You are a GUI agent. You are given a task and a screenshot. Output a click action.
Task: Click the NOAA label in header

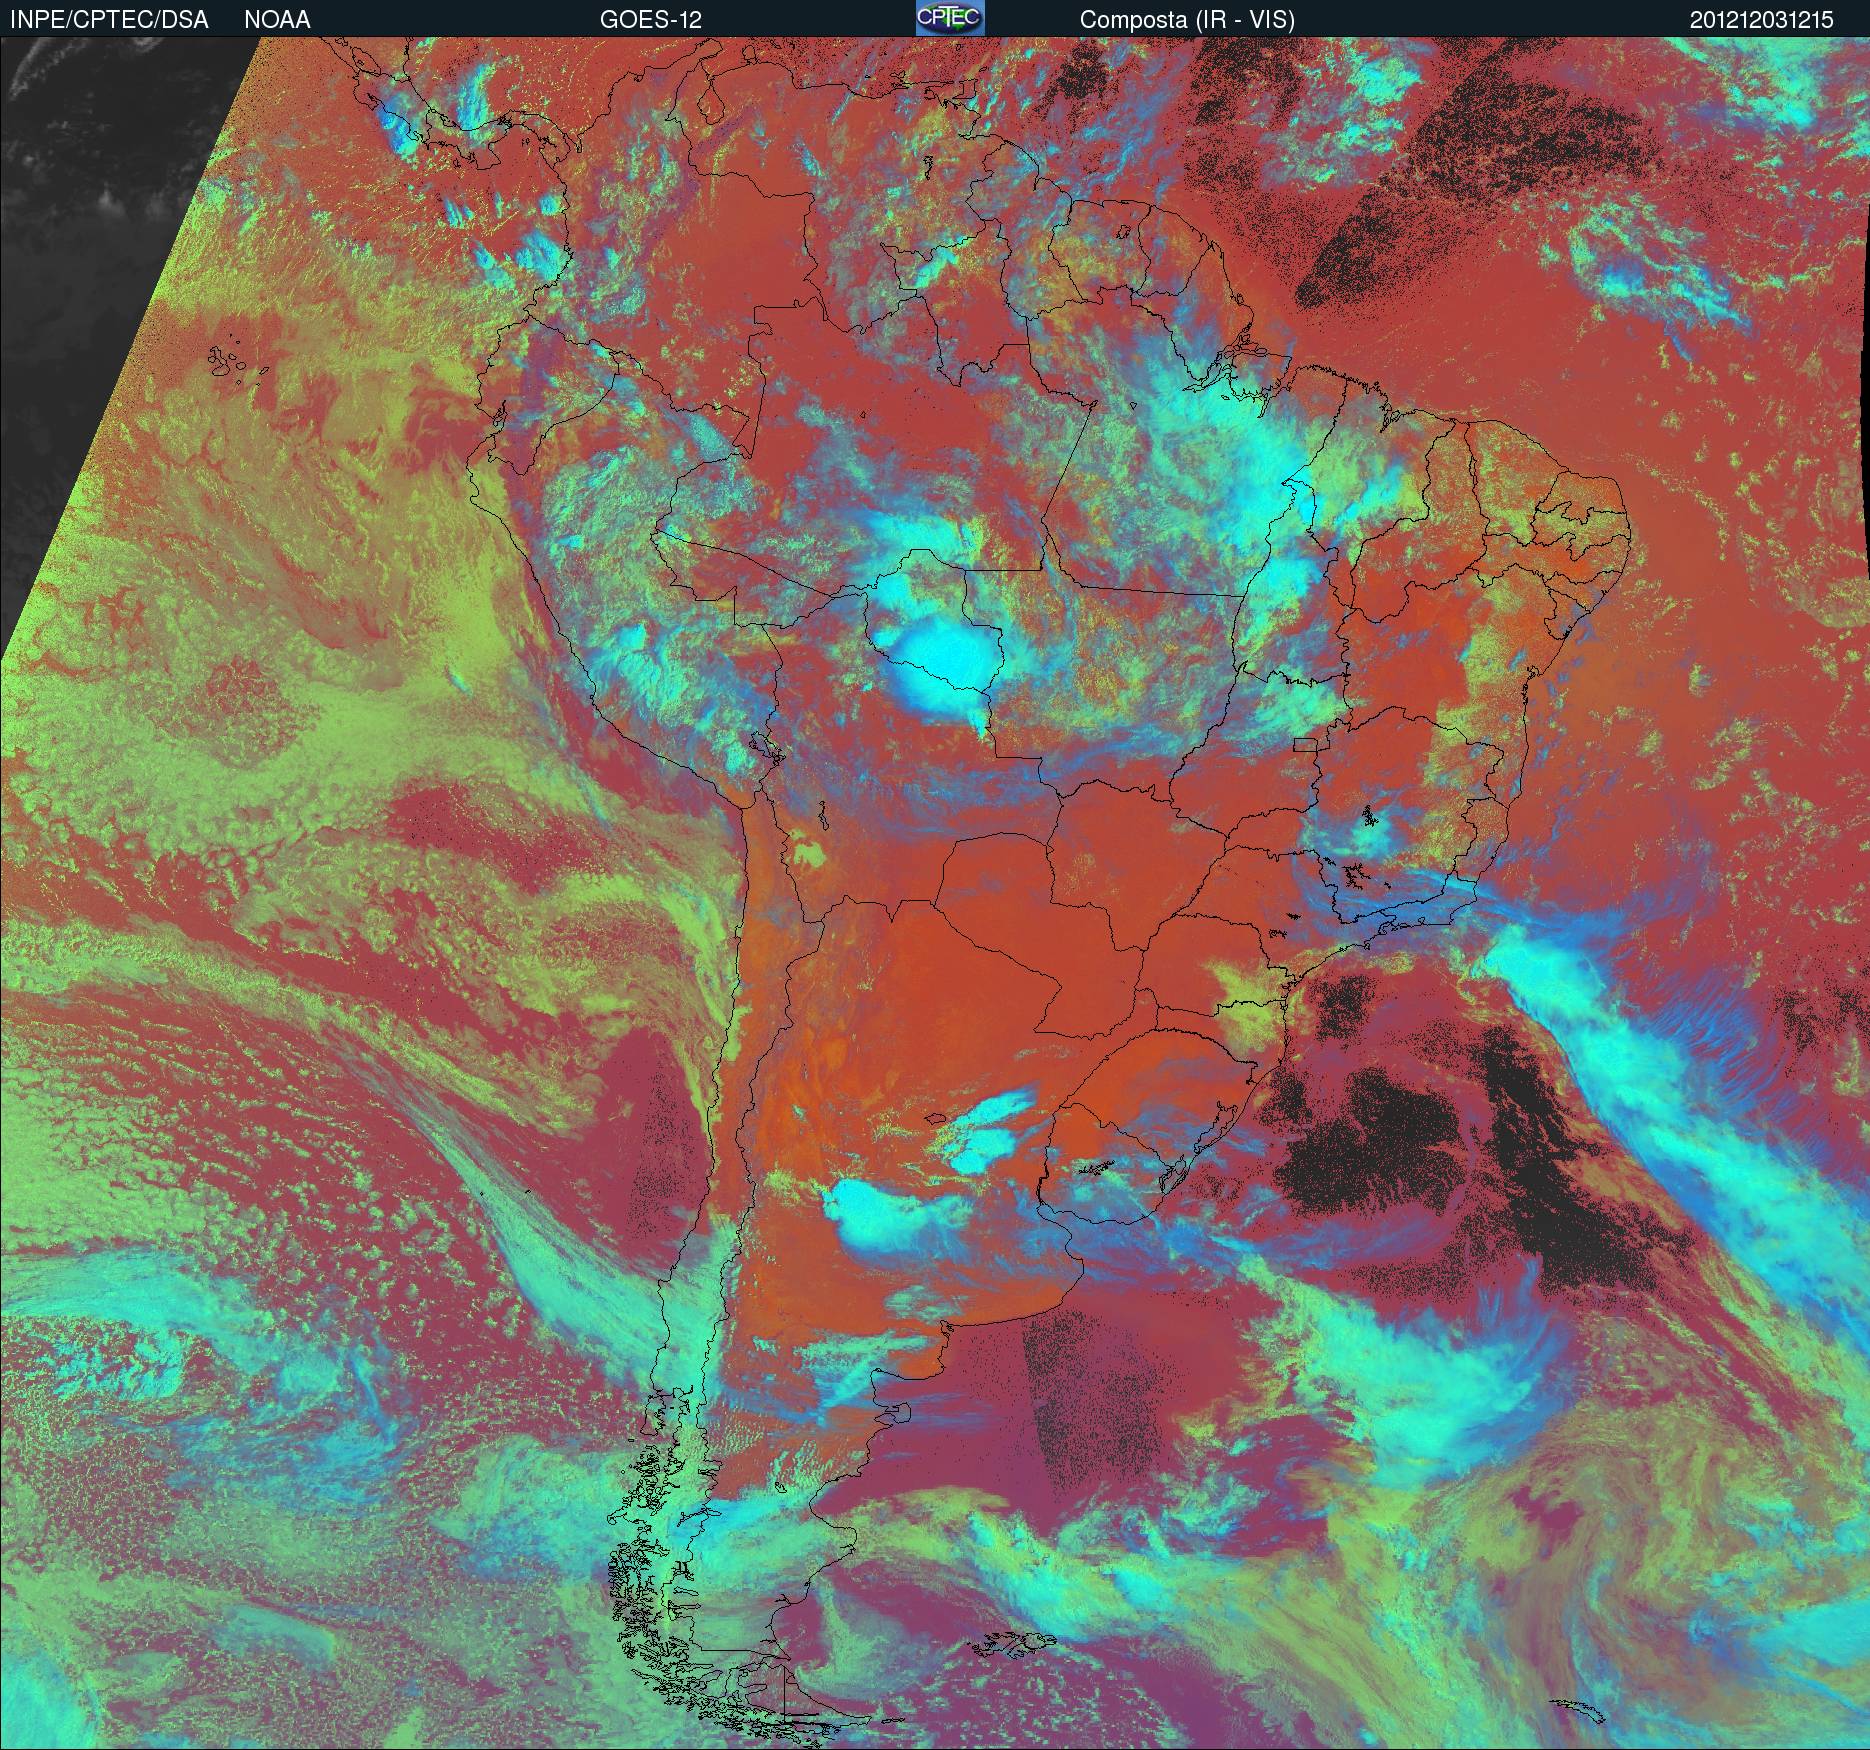point(277,20)
